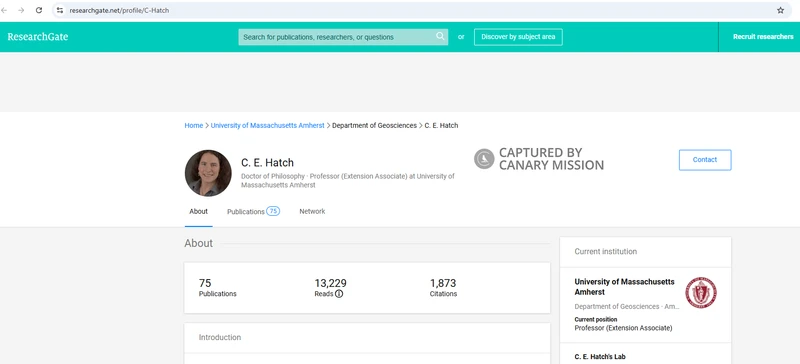
Task: Click the browser forward arrow
Action: [x=21, y=10]
